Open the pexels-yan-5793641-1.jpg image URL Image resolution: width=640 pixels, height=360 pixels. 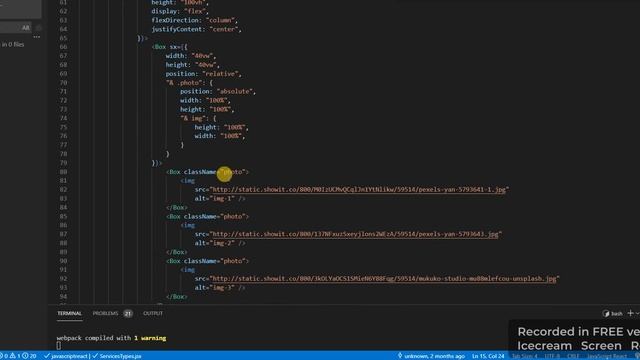359,189
